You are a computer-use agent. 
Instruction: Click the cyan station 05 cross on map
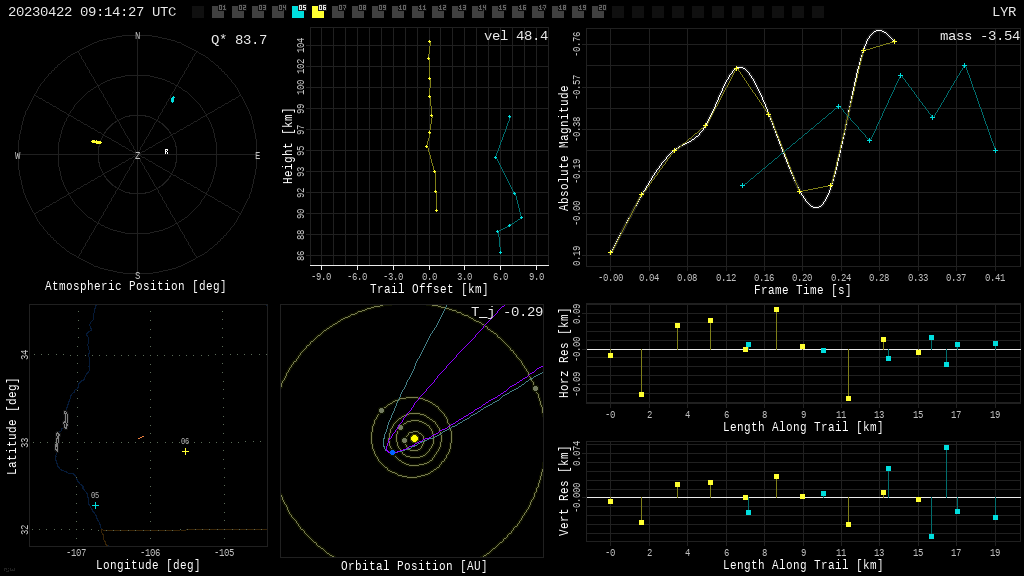(x=96, y=505)
